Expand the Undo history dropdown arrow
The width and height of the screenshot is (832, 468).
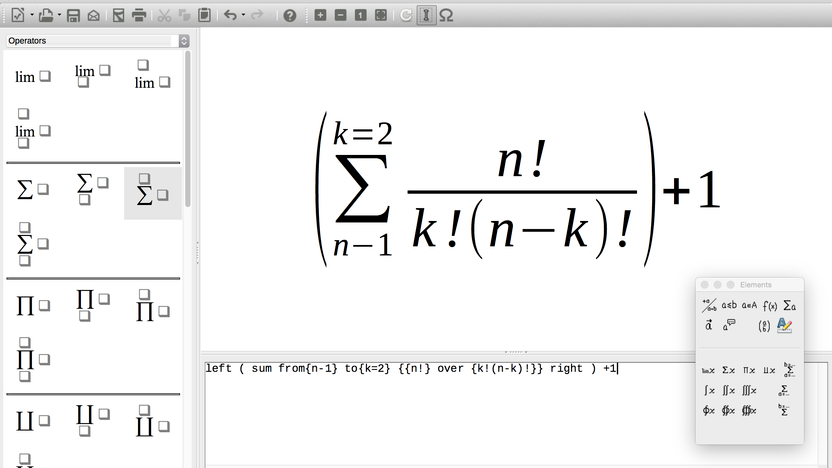click(x=243, y=15)
